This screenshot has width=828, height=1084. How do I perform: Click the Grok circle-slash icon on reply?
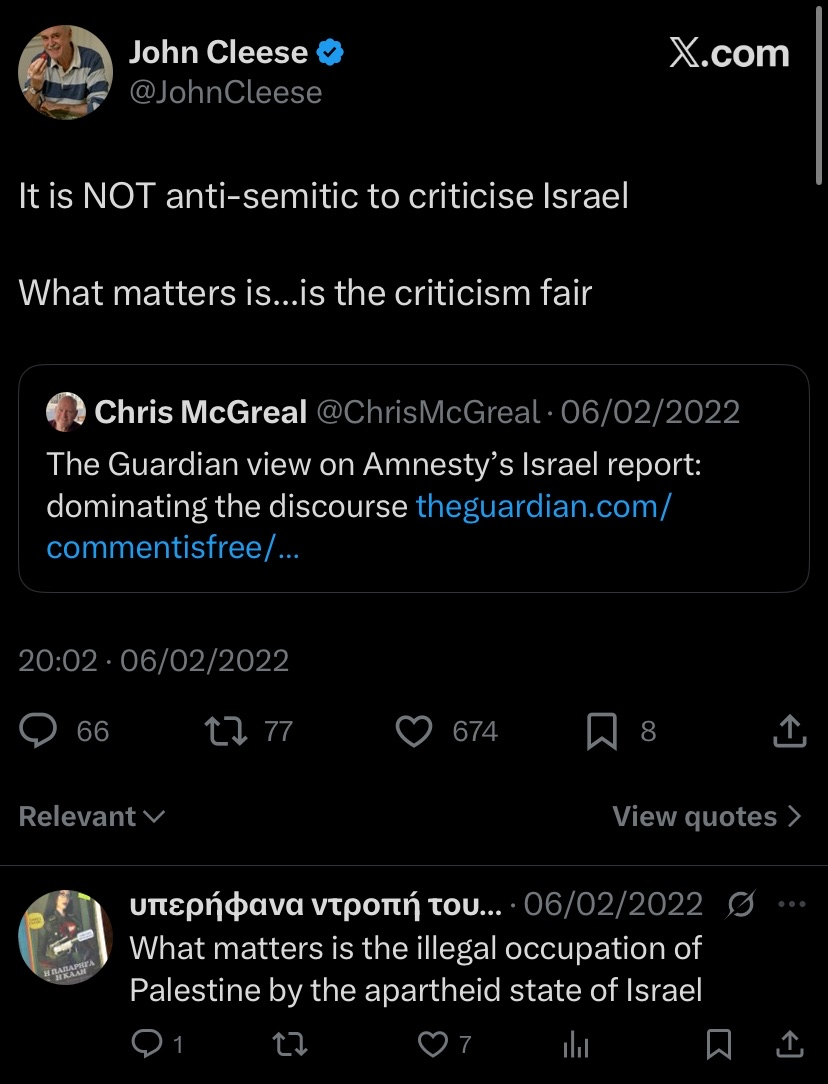740,904
